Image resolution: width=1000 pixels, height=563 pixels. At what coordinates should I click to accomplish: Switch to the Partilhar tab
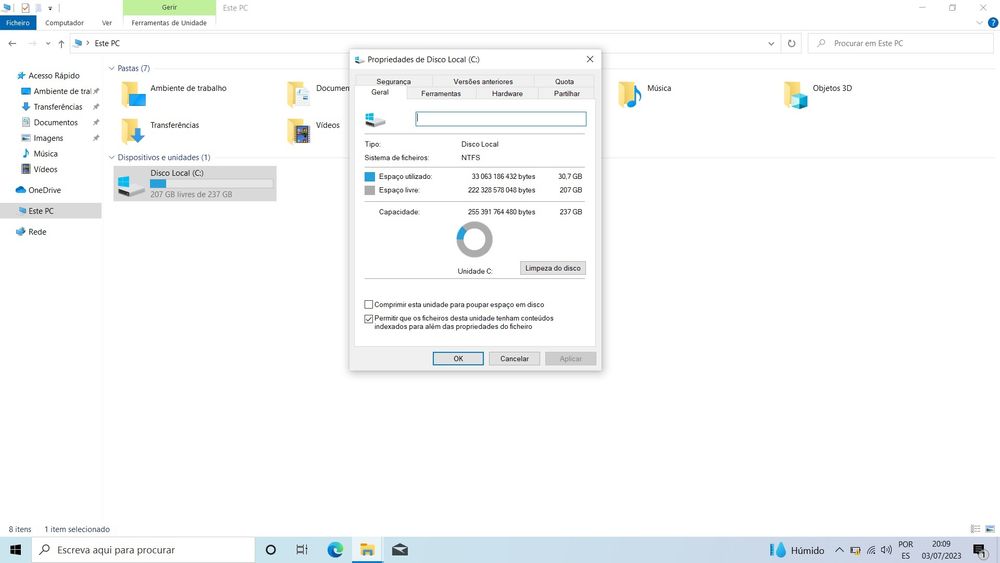coord(566,93)
